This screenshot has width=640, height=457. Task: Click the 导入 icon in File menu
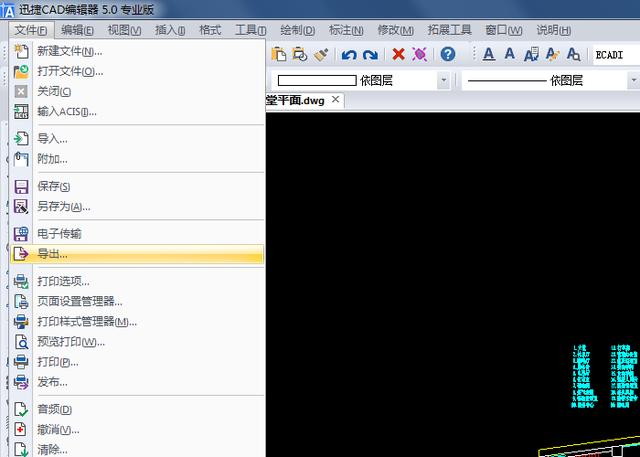click(21, 139)
